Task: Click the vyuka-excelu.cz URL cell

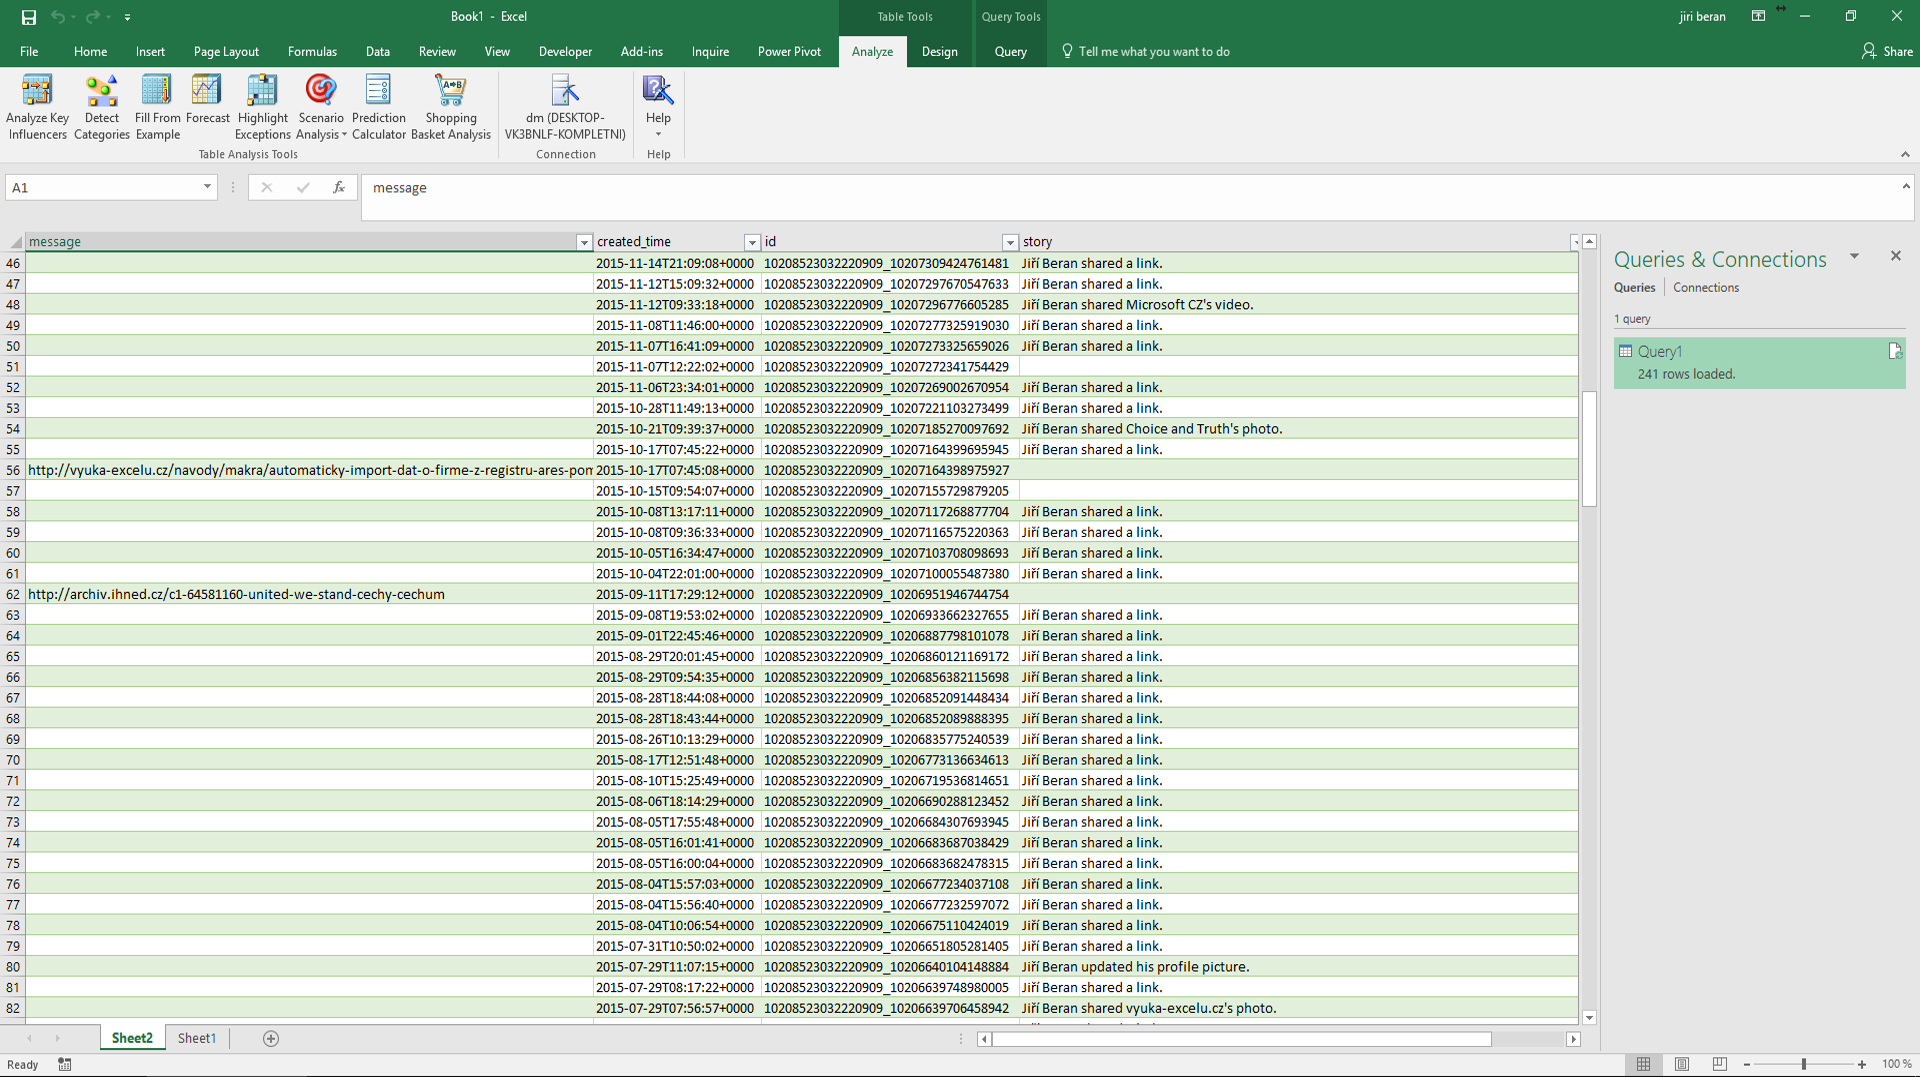Action: coord(309,470)
